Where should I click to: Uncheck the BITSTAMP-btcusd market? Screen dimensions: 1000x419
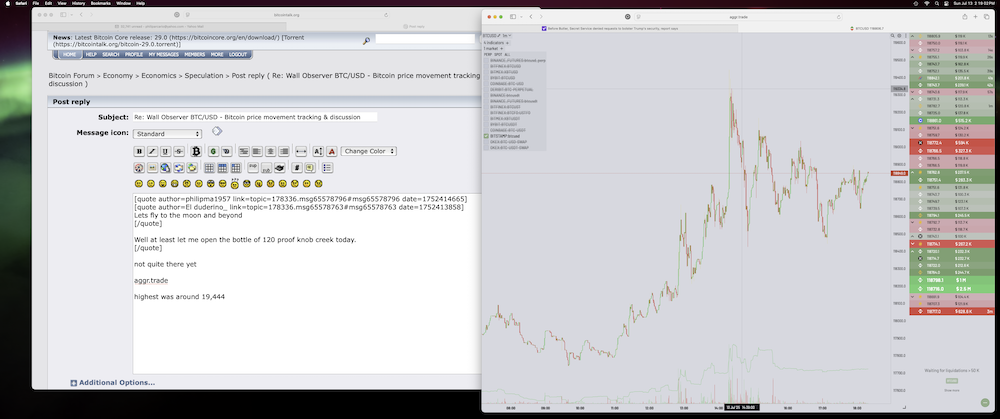click(487, 136)
